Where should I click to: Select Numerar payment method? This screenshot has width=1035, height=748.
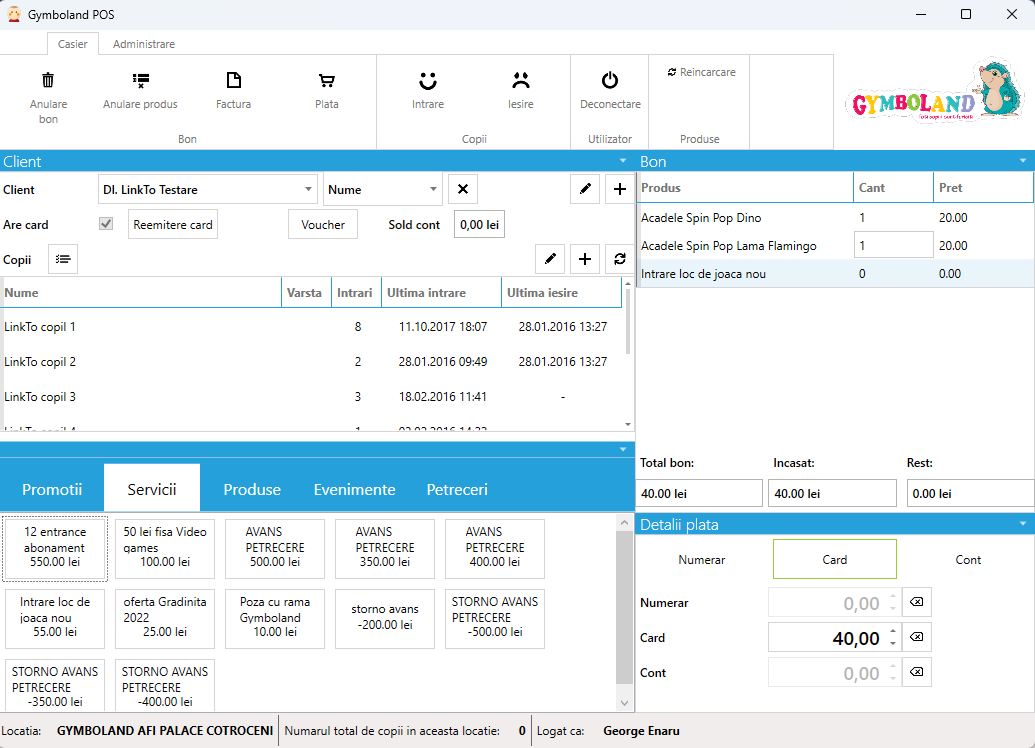(x=702, y=560)
